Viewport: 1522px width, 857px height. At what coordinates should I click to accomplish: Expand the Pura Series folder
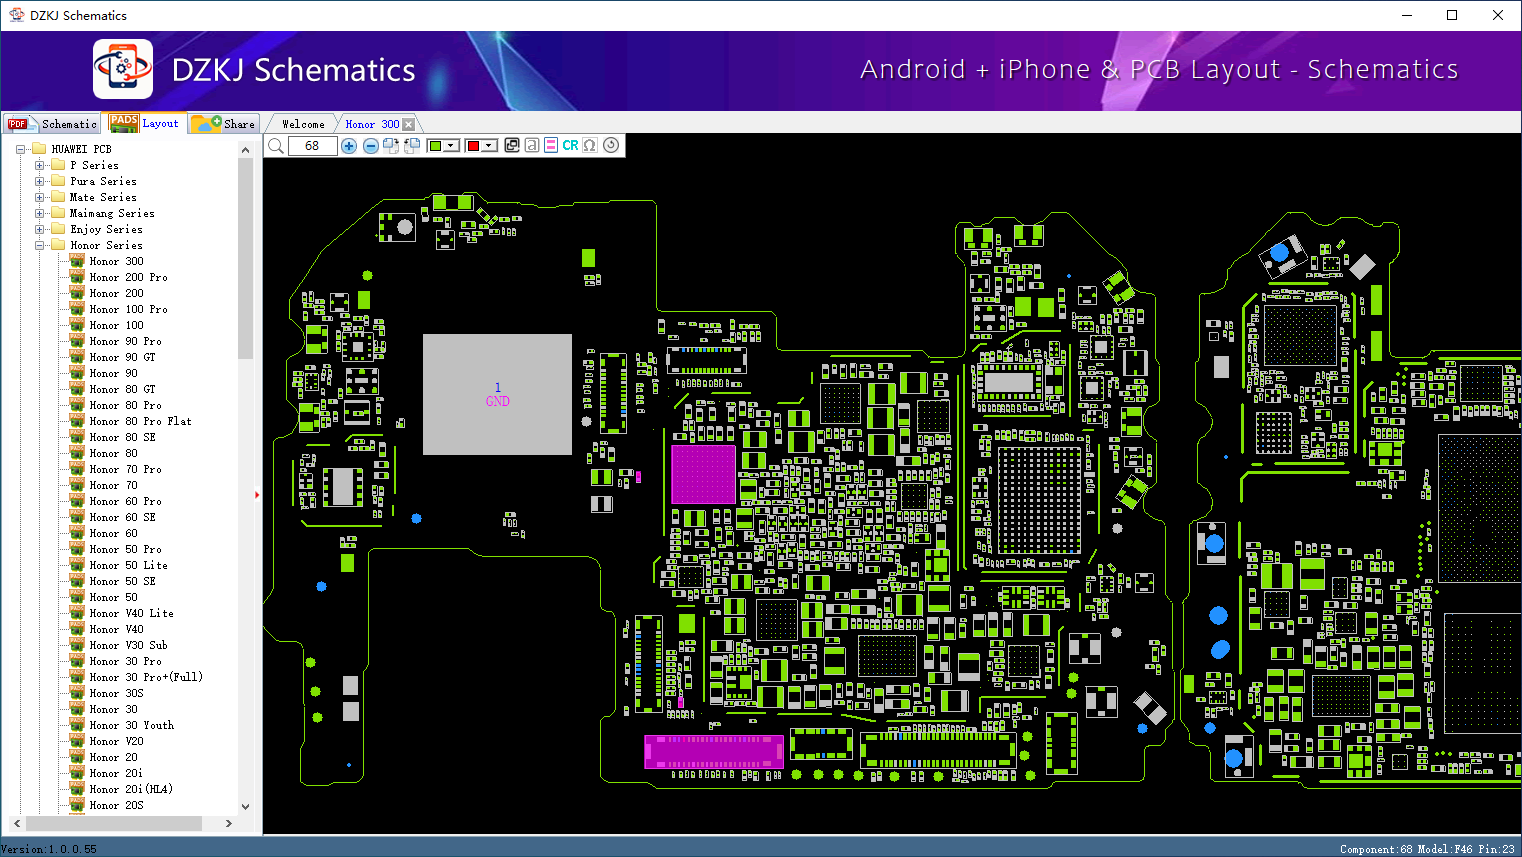[39, 181]
